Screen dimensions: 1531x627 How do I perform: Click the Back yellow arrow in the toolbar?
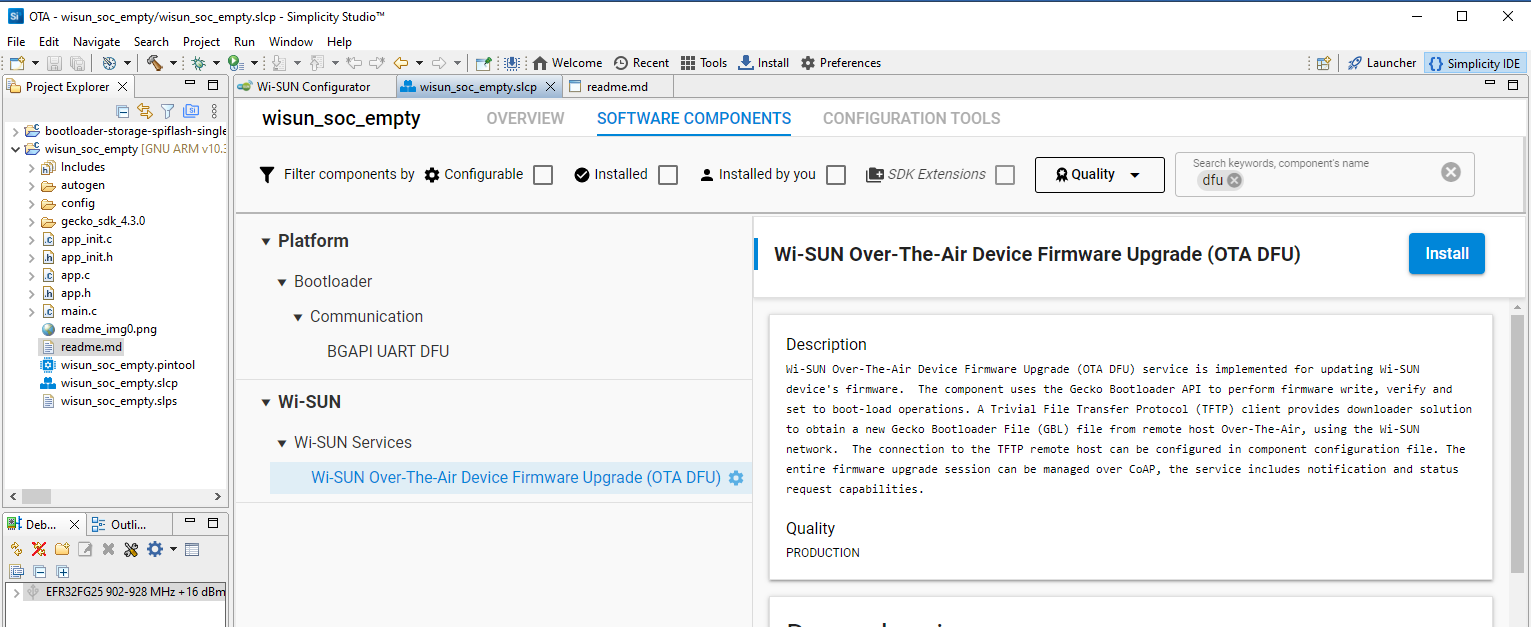pos(401,63)
